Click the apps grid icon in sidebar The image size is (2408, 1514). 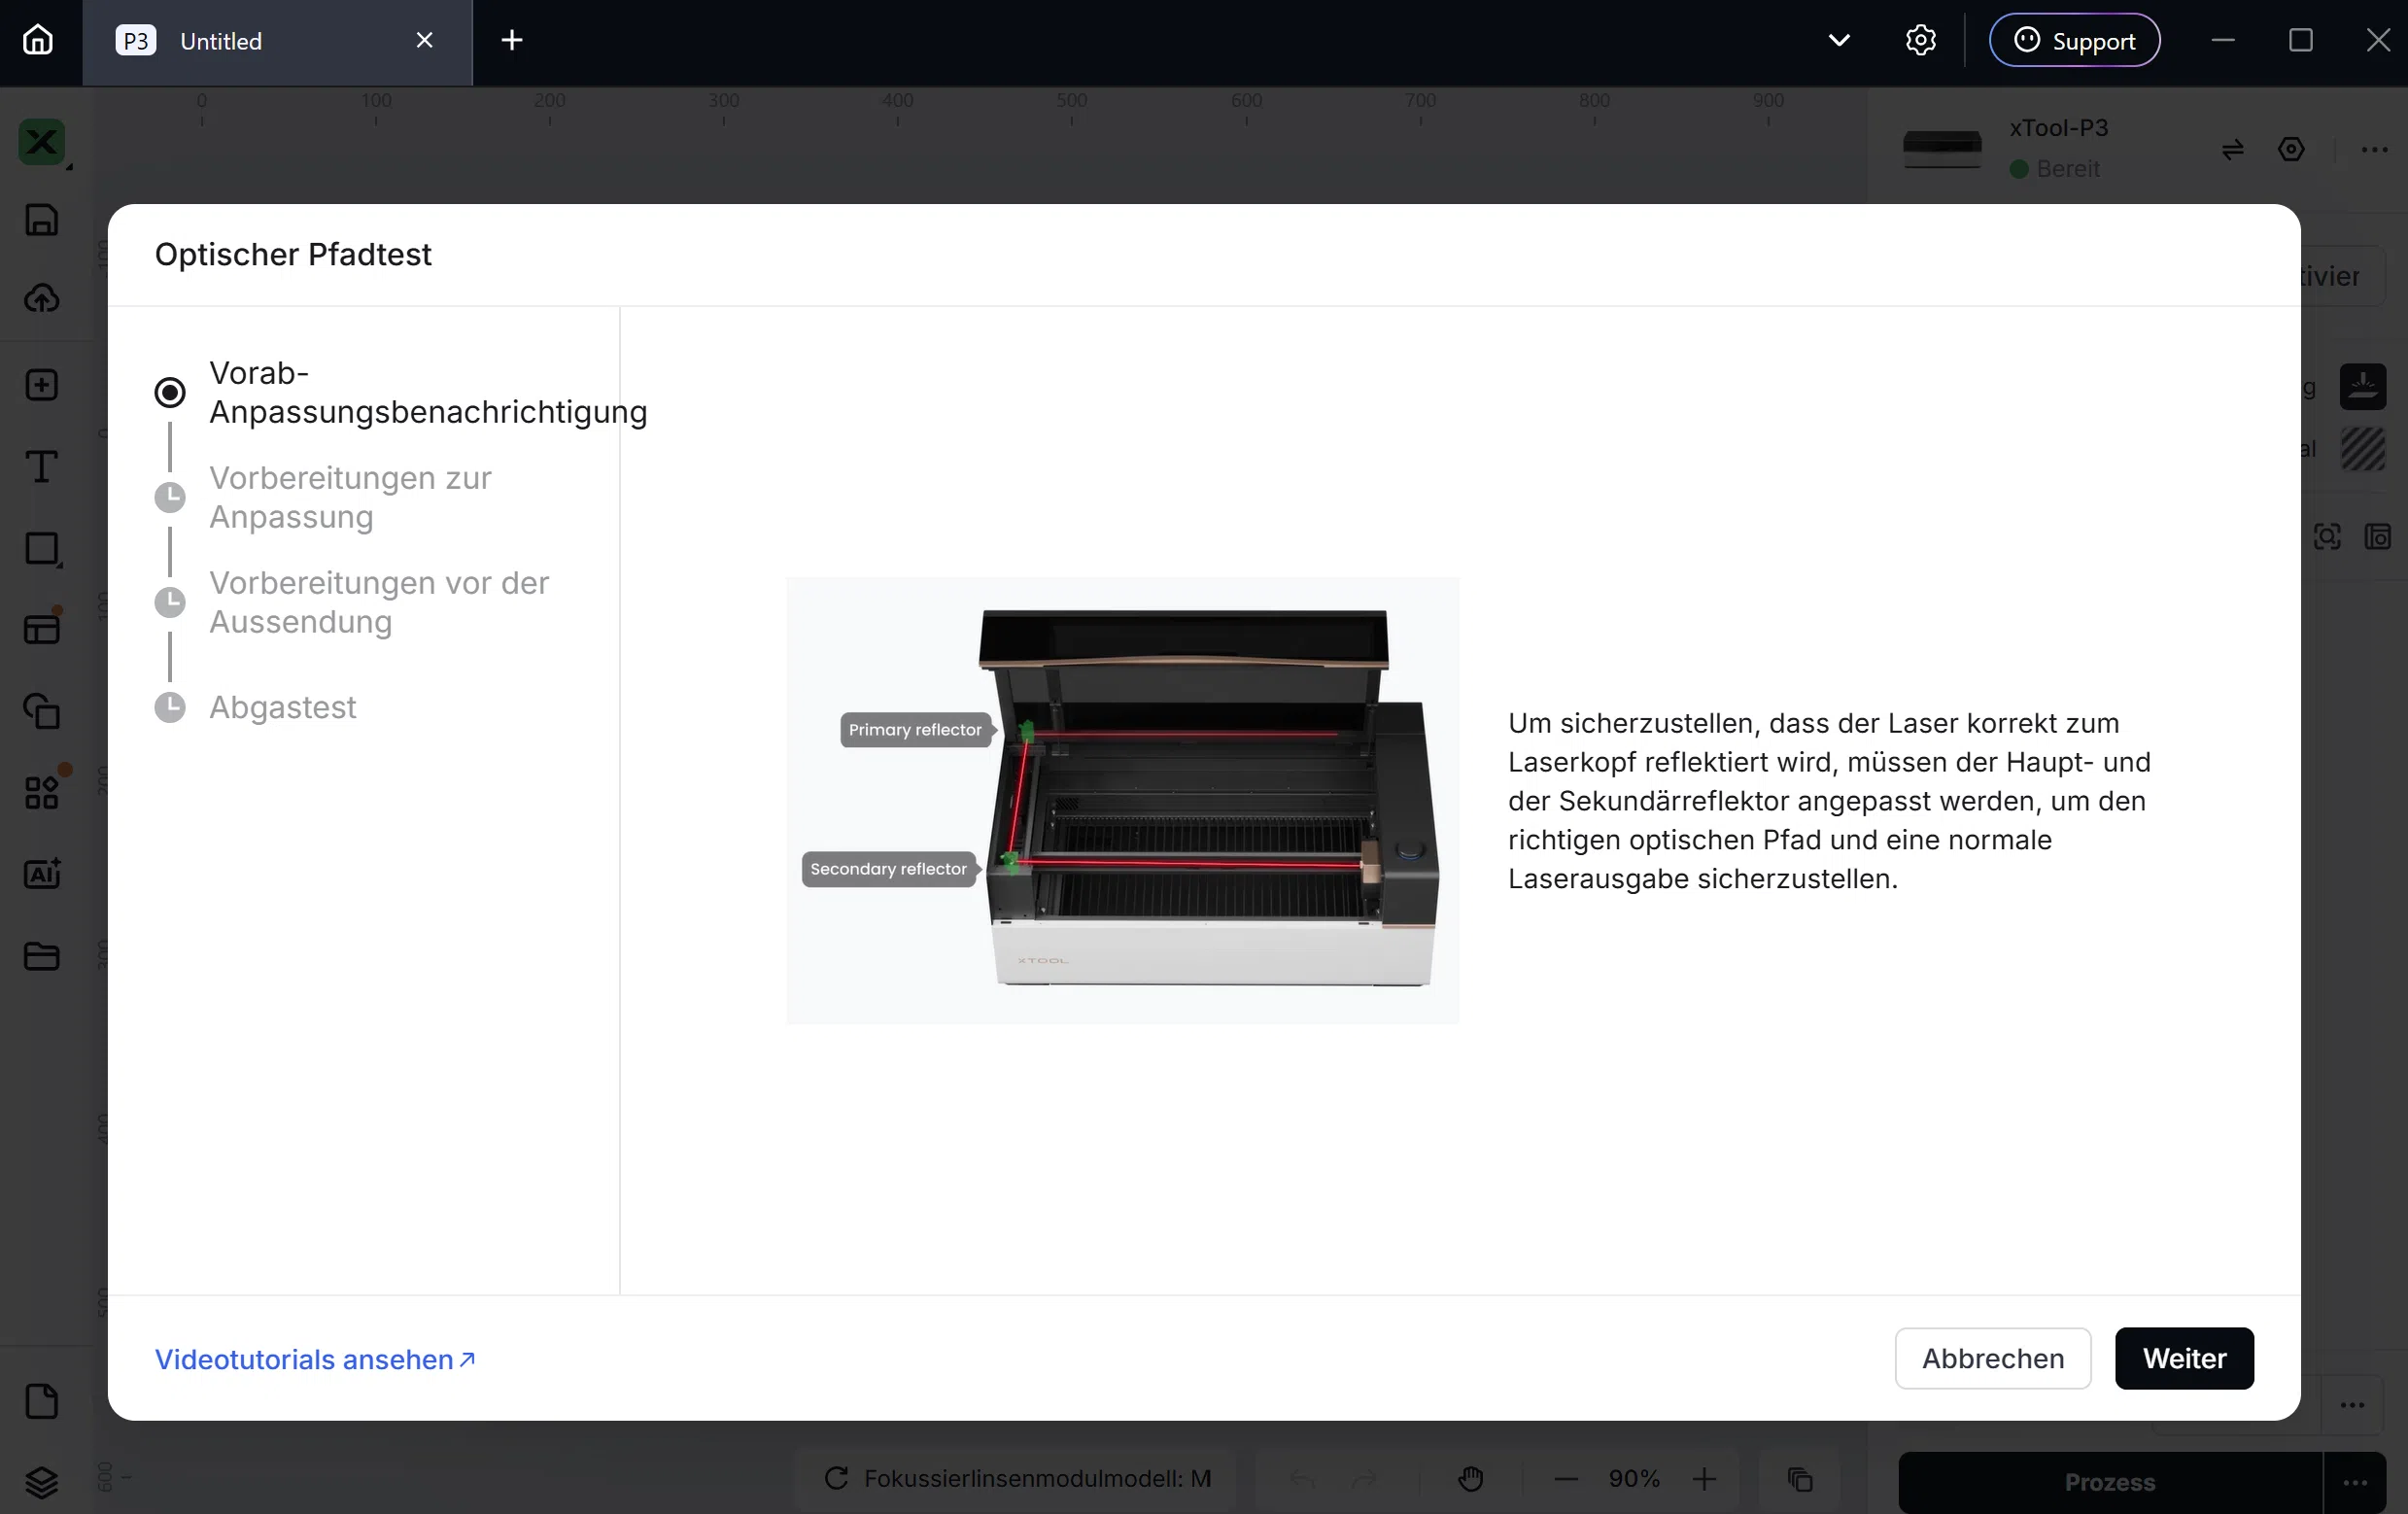click(x=42, y=793)
